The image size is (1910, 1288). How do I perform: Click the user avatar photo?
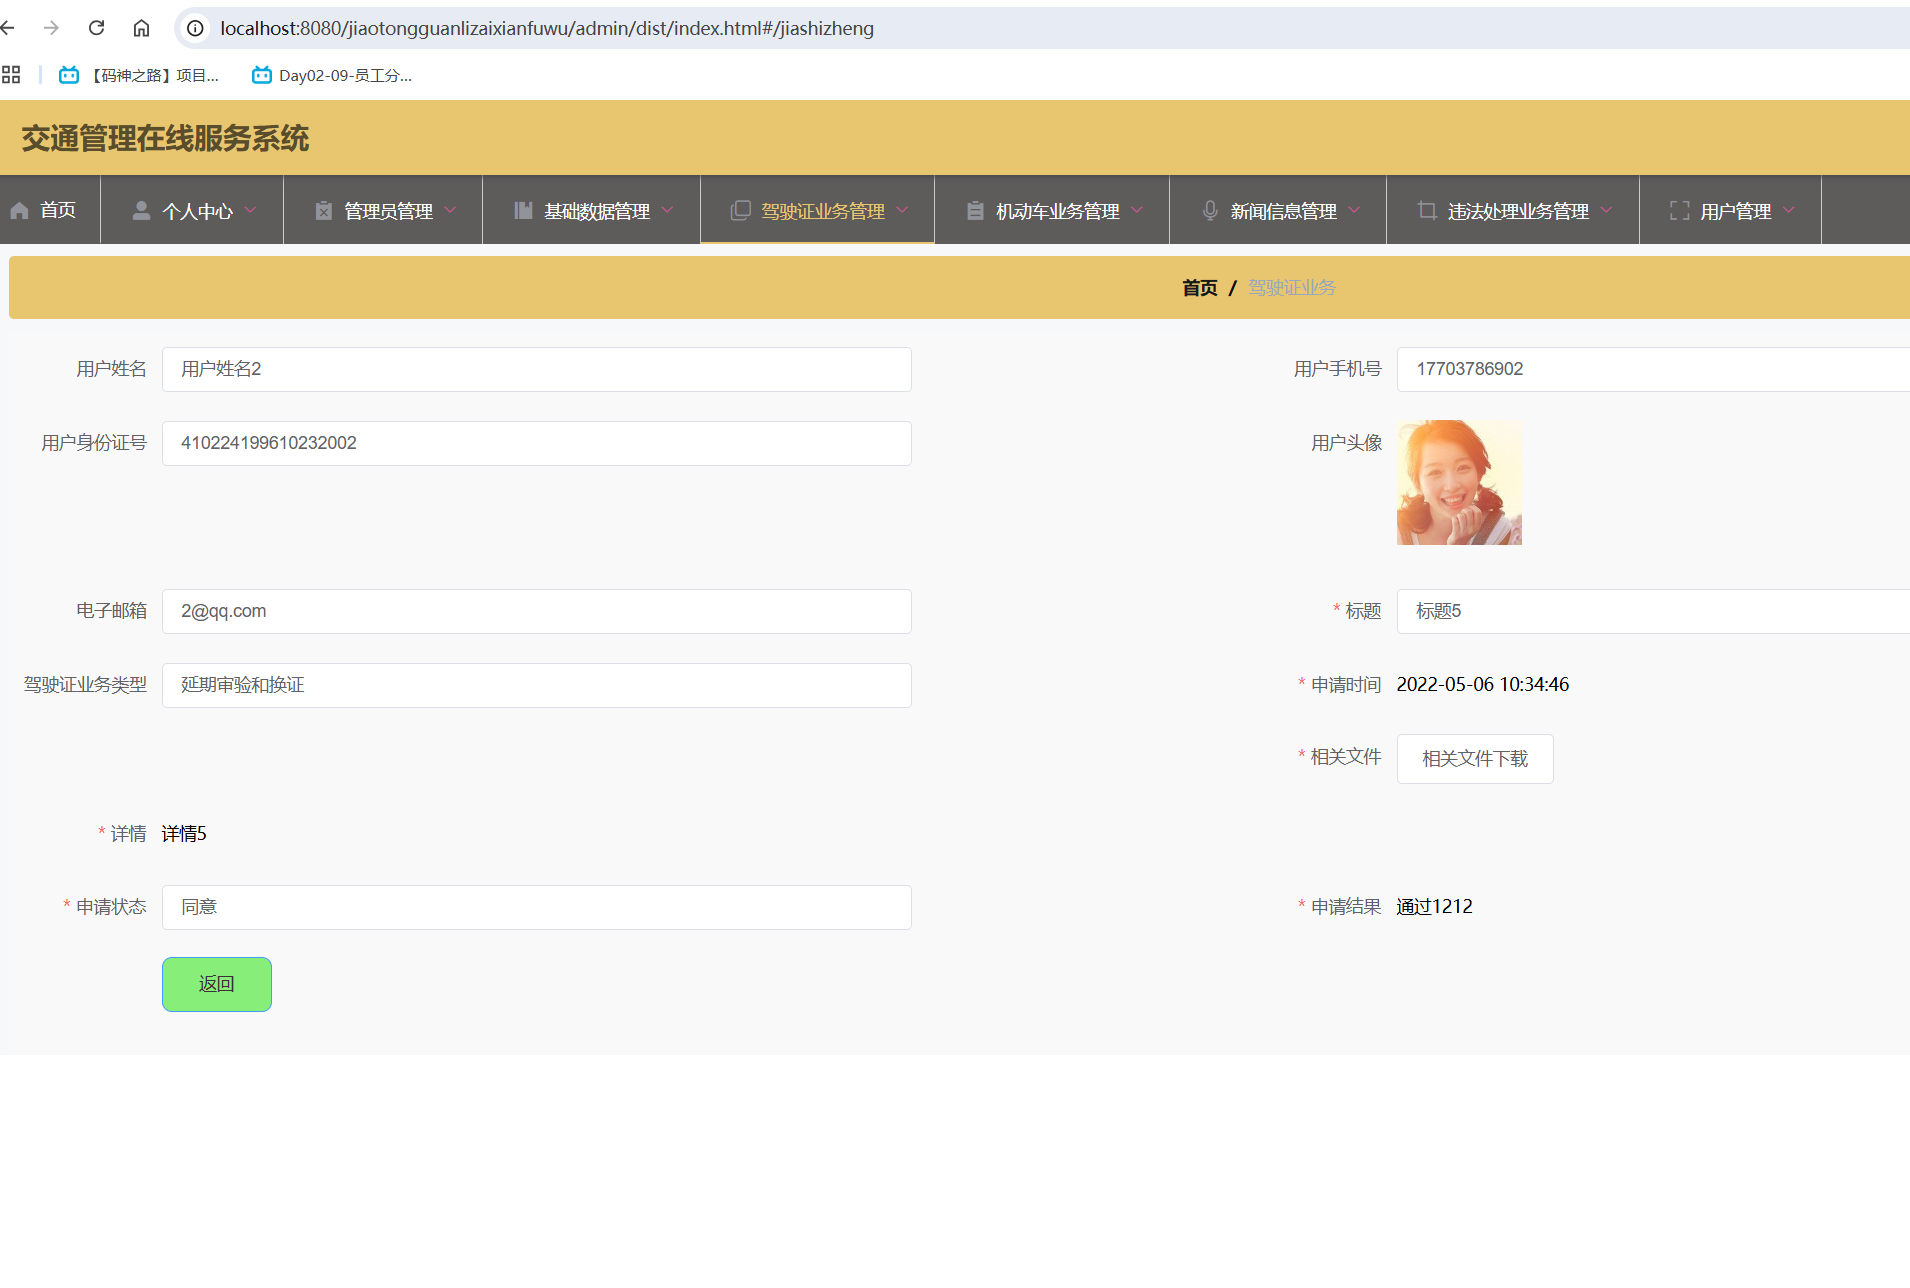(1458, 482)
